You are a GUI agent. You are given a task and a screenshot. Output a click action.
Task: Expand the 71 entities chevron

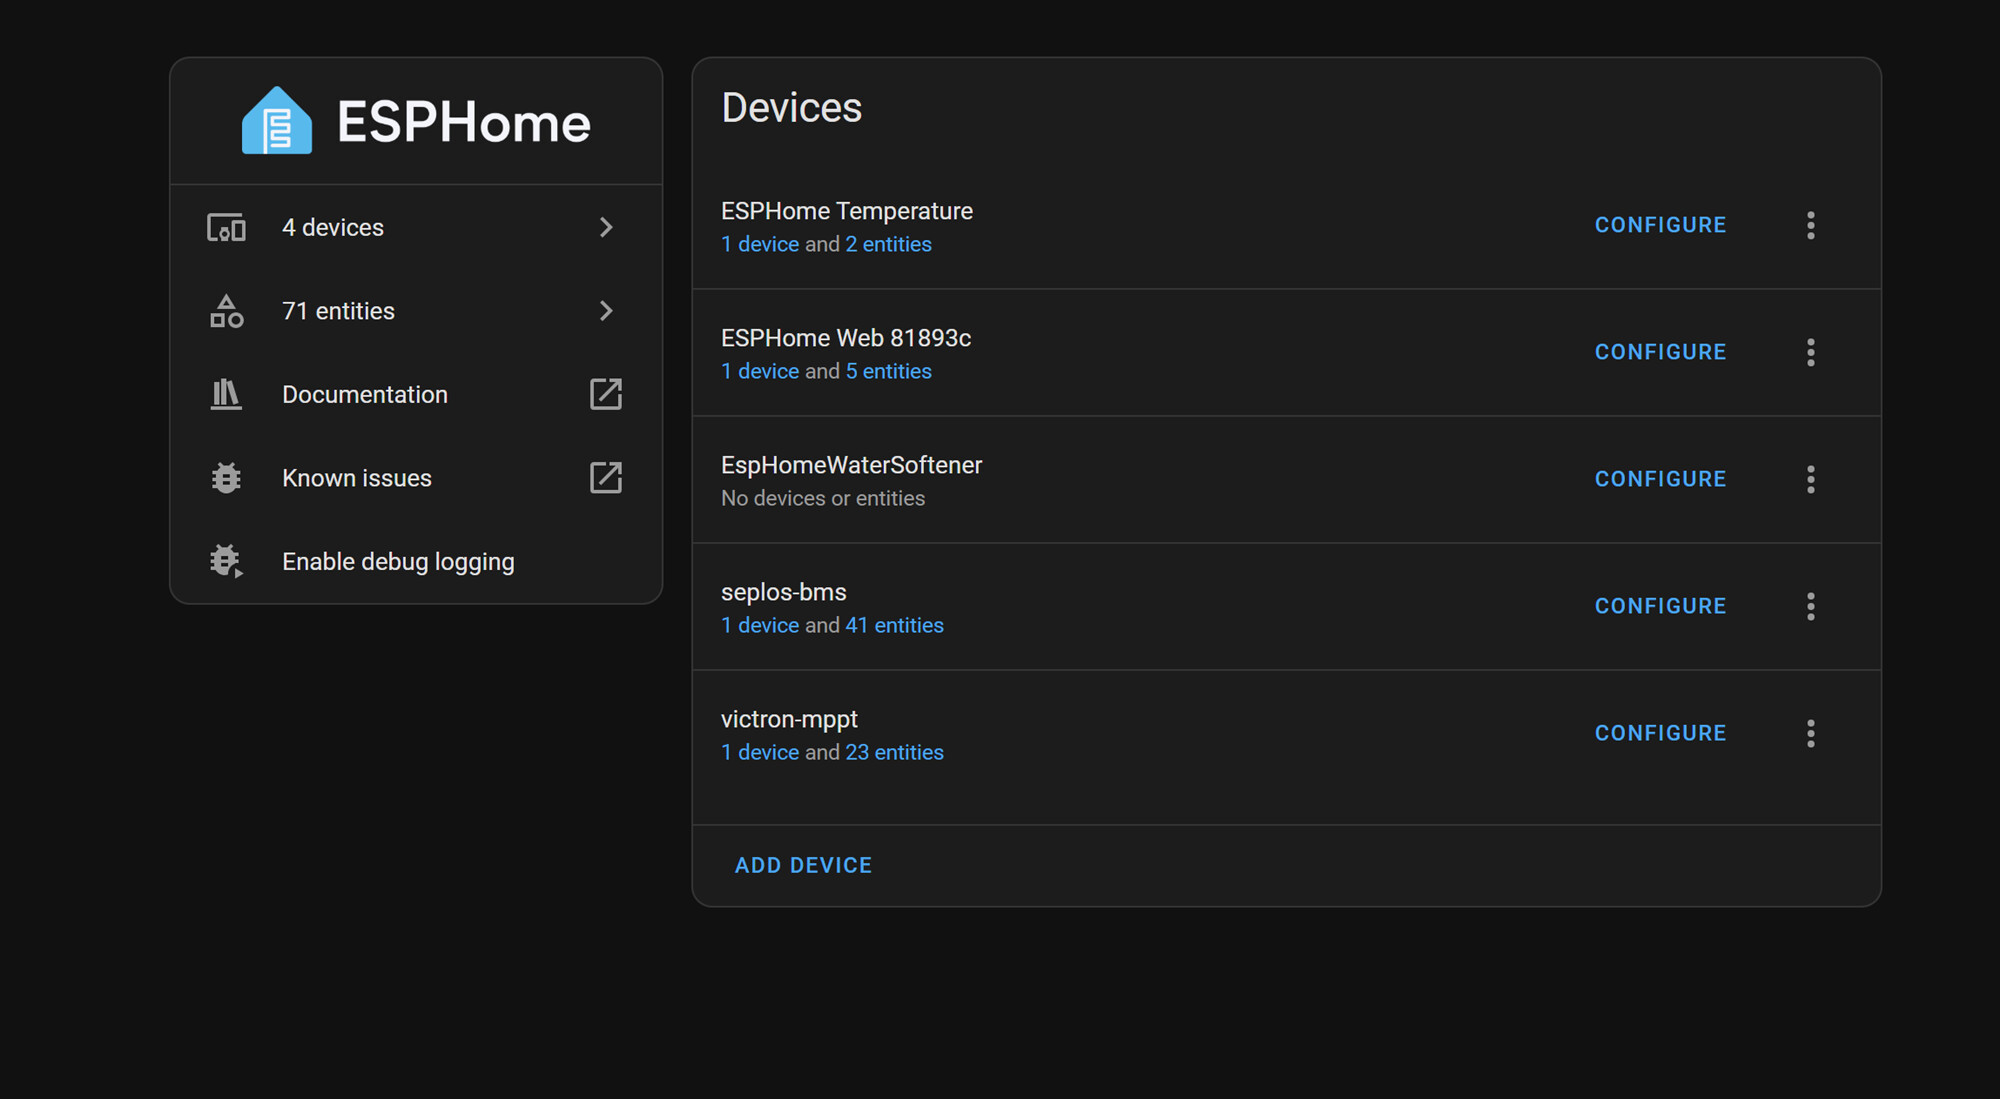[606, 311]
